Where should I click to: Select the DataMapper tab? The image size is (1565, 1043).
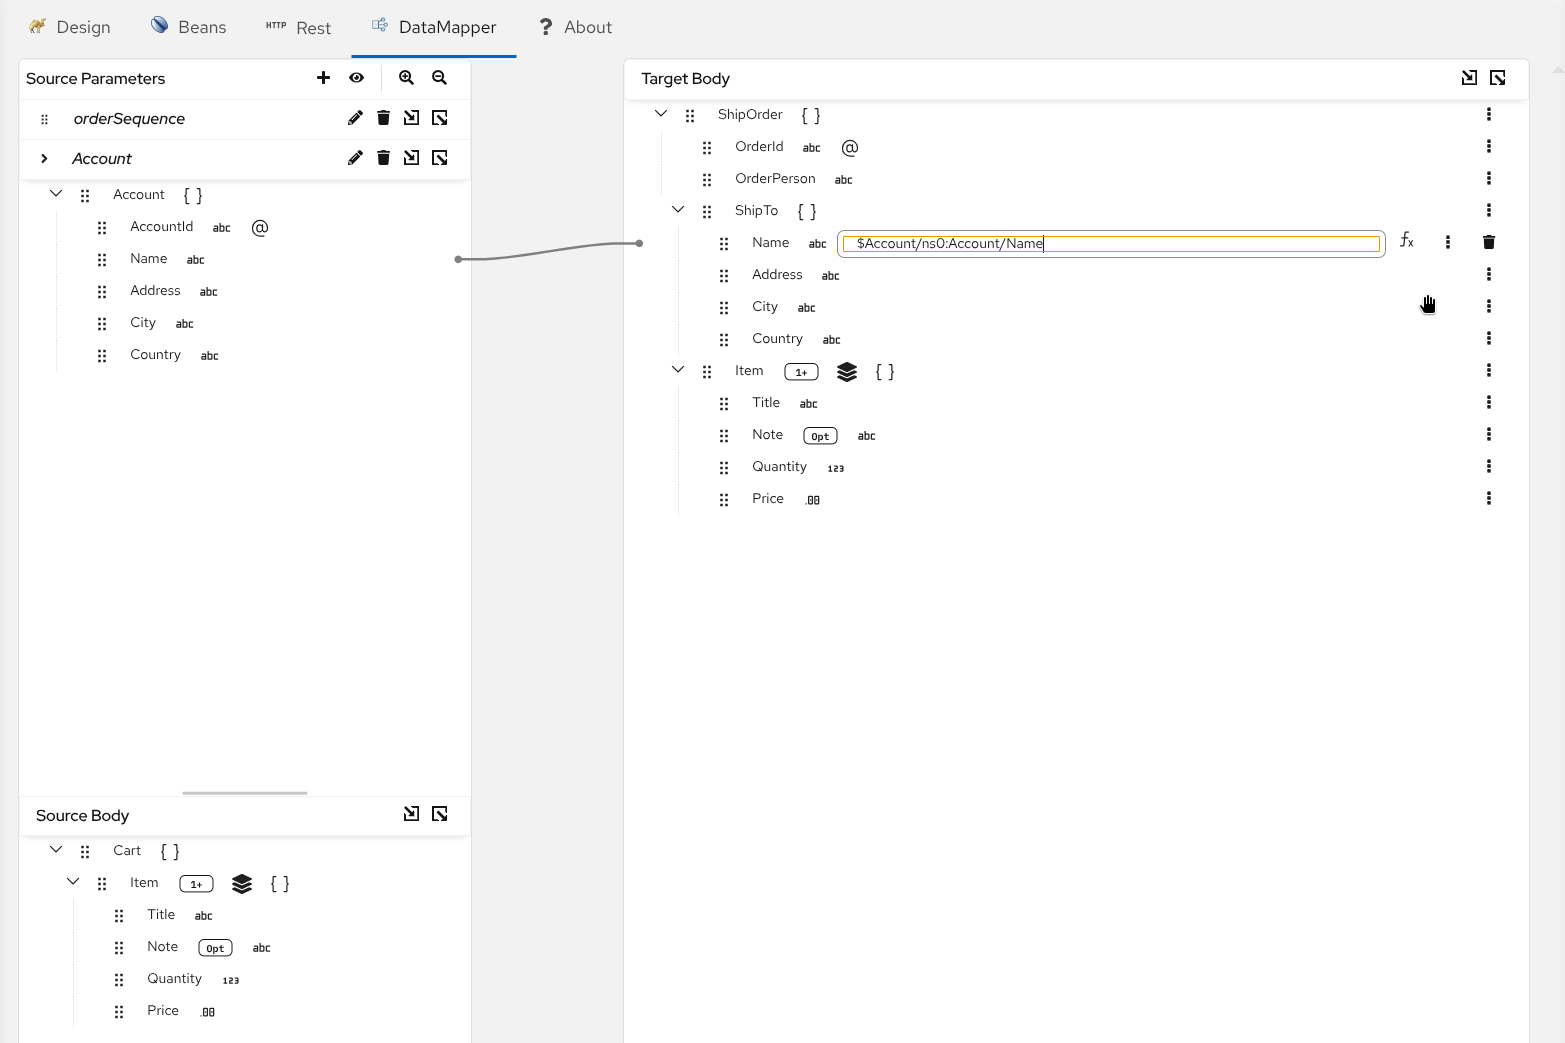(434, 27)
